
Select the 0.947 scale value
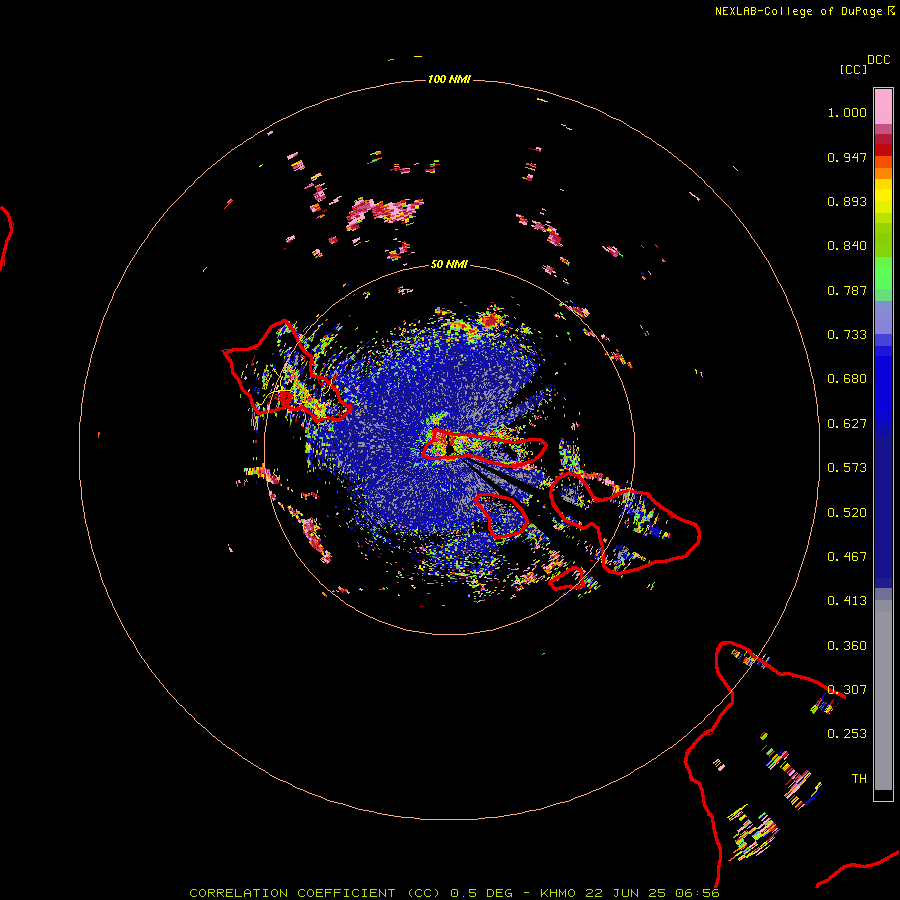point(847,157)
